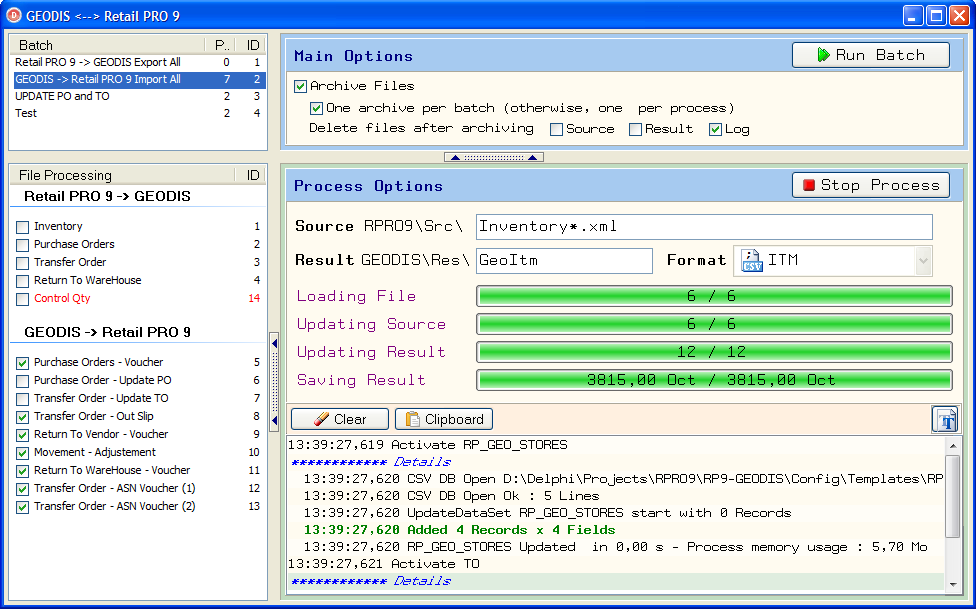Check the Inventory file process
The image size is (976, 609).
pyautogui.click(x=22, y=227)
